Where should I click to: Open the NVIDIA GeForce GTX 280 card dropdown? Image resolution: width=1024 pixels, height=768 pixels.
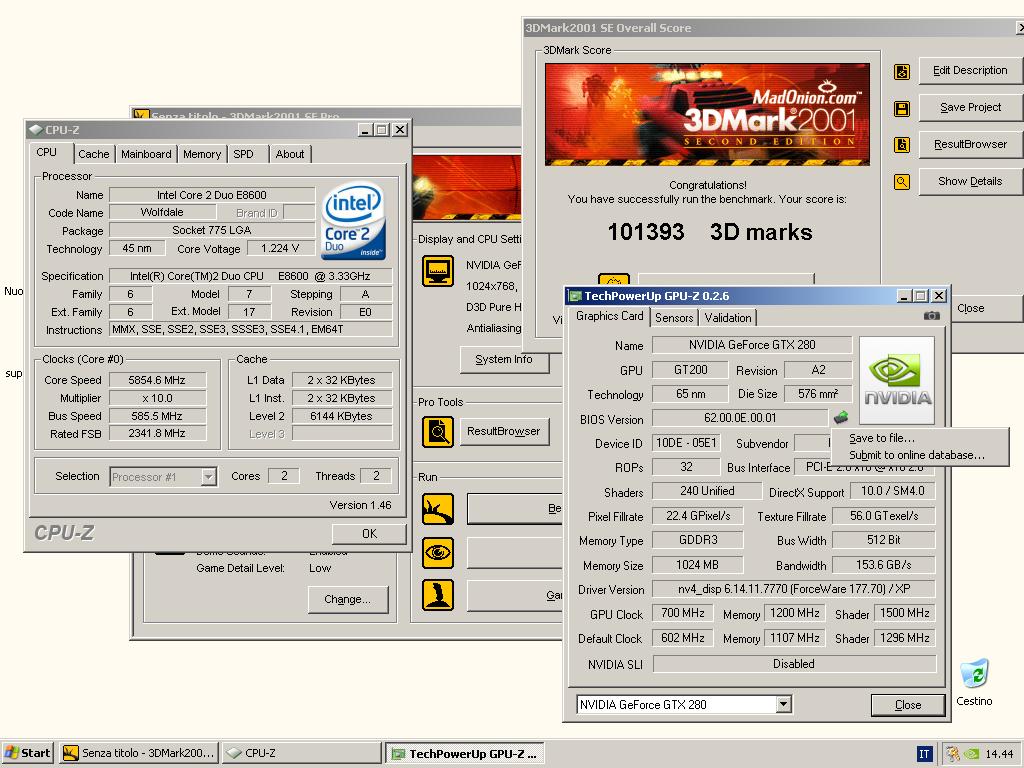tap(783, 705)
